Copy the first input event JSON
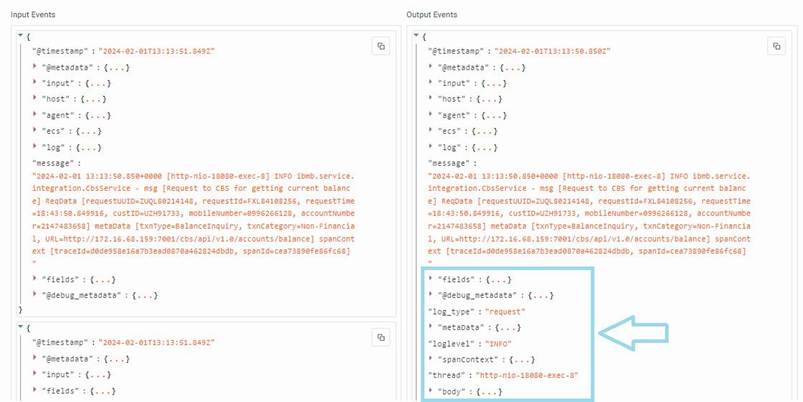This screenshot has height=402, width=803. [380, 46]
